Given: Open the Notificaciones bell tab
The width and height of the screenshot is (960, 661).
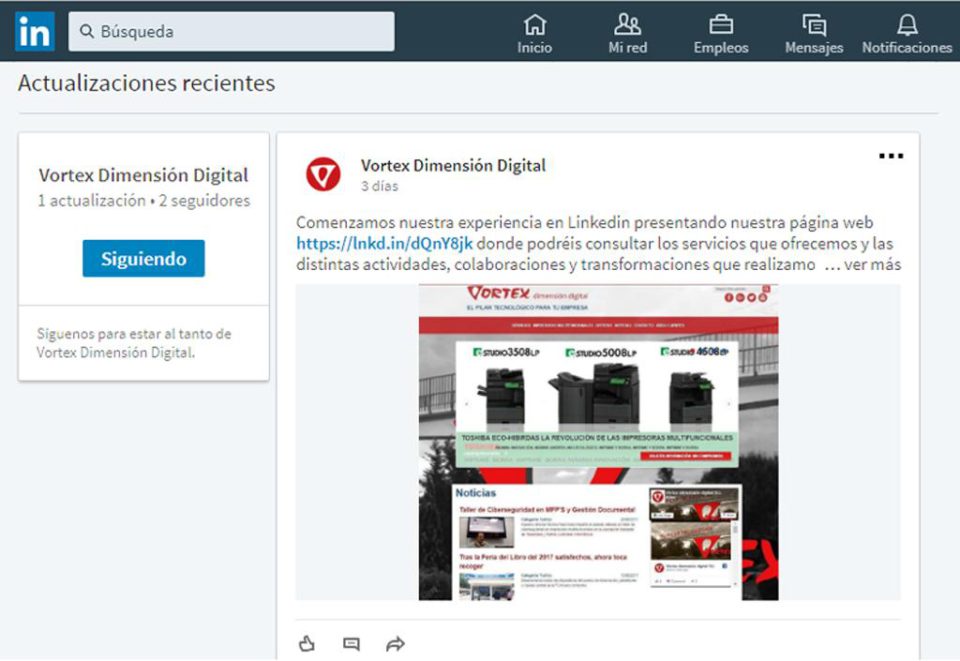Looking at the screenshot, I should click(x=907, y=34).
